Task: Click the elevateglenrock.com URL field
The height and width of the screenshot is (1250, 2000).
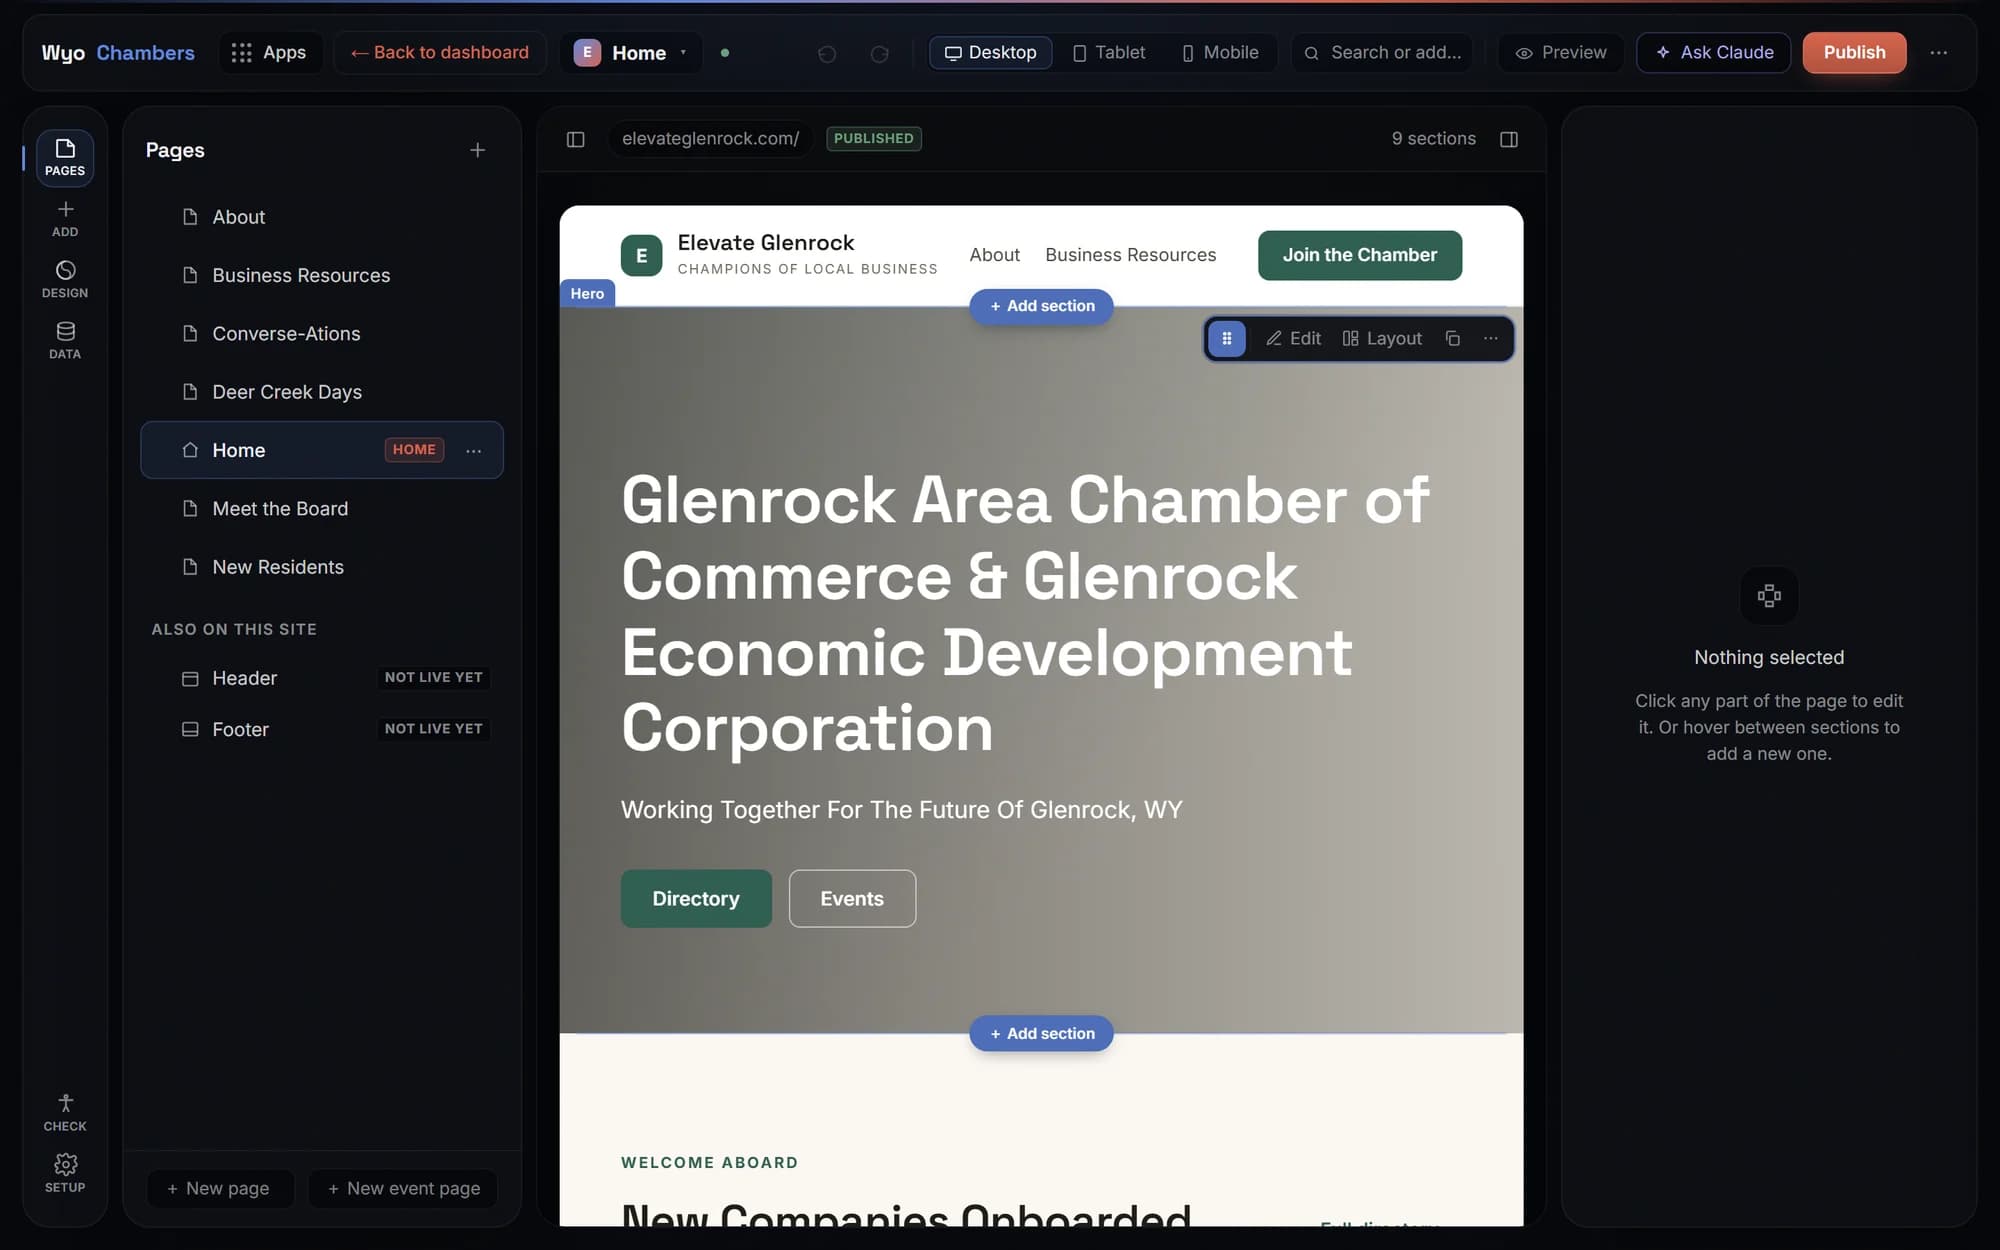Action: pyautogui.click(x=710, y=139)
